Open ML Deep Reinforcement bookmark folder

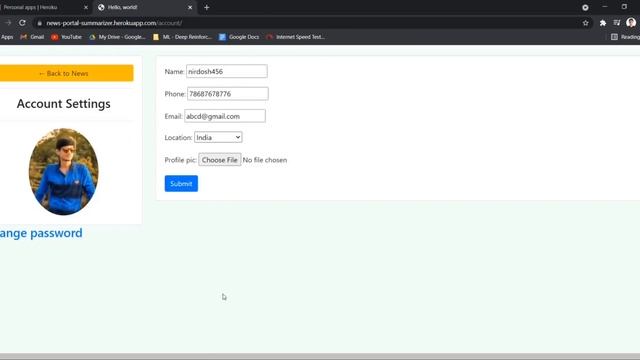[x=182, y=37]
